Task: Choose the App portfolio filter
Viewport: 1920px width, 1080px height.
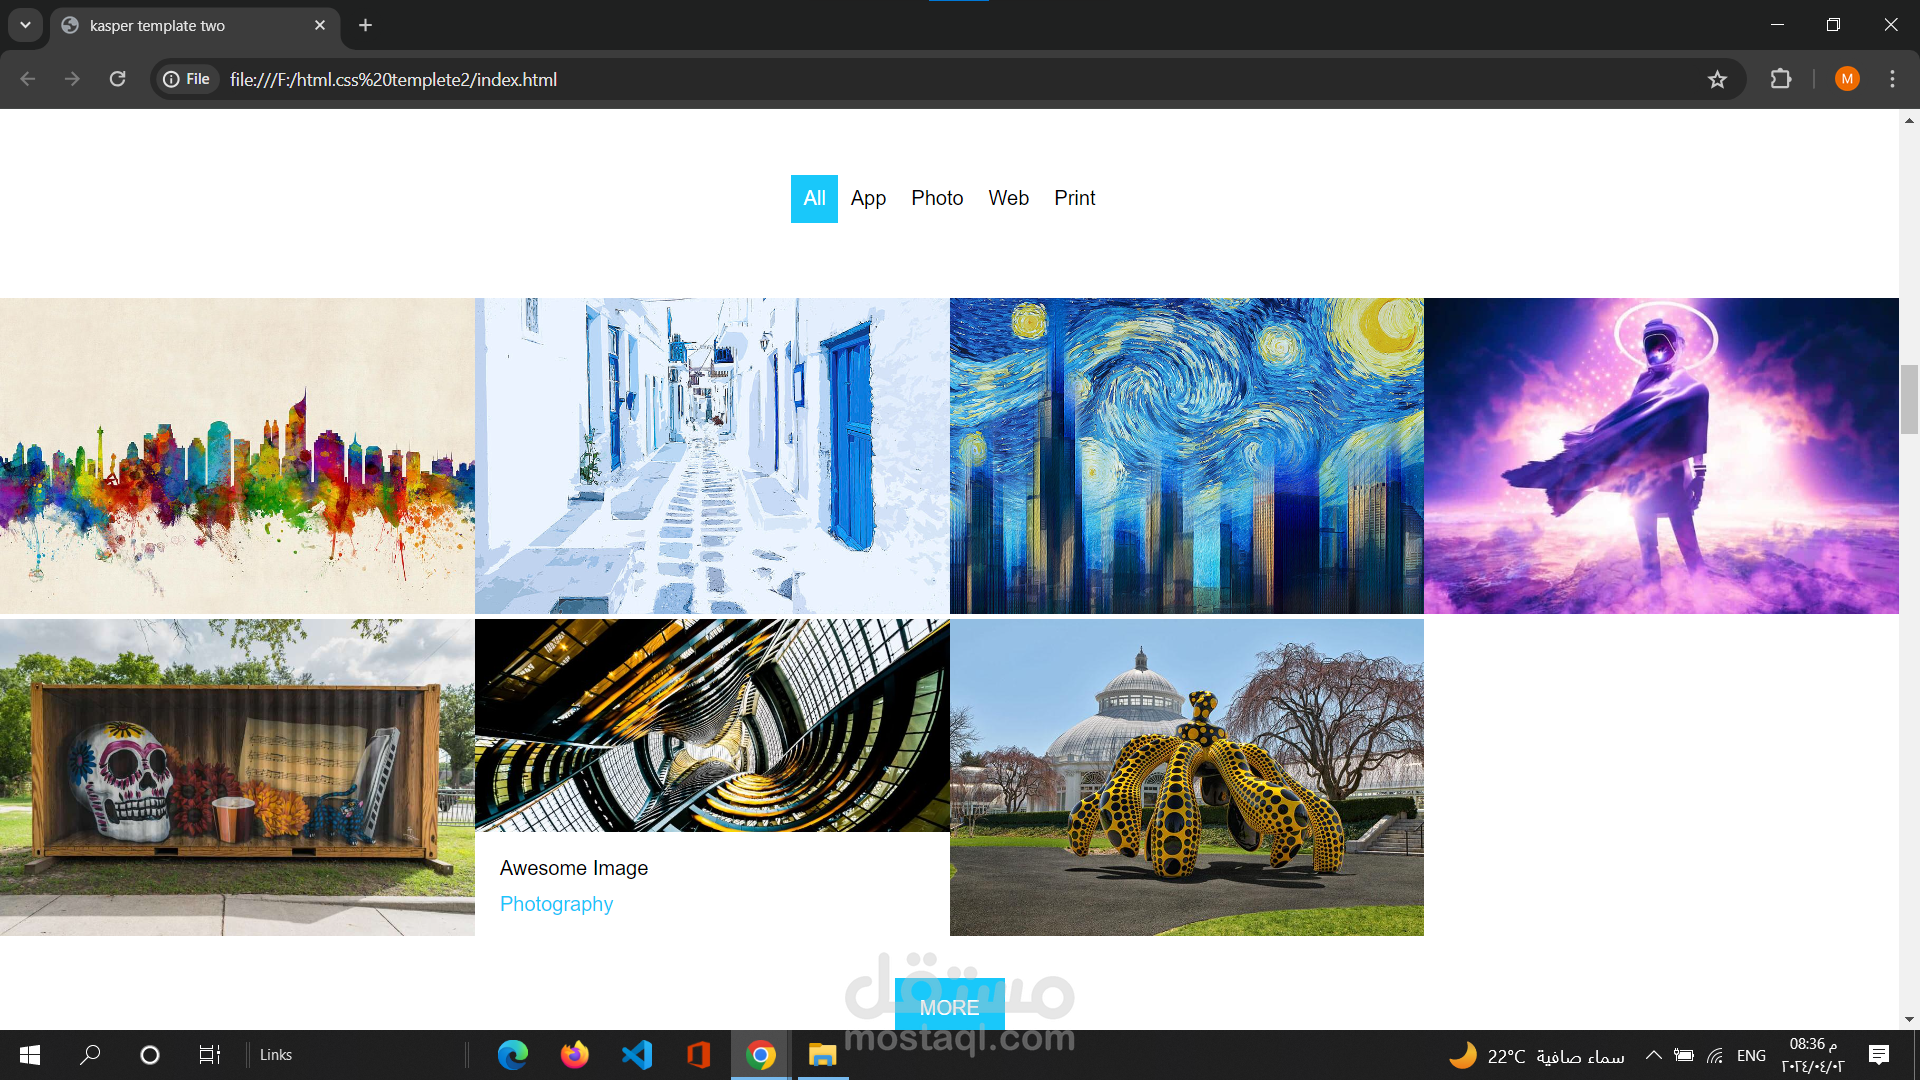Action: [868, 198]
